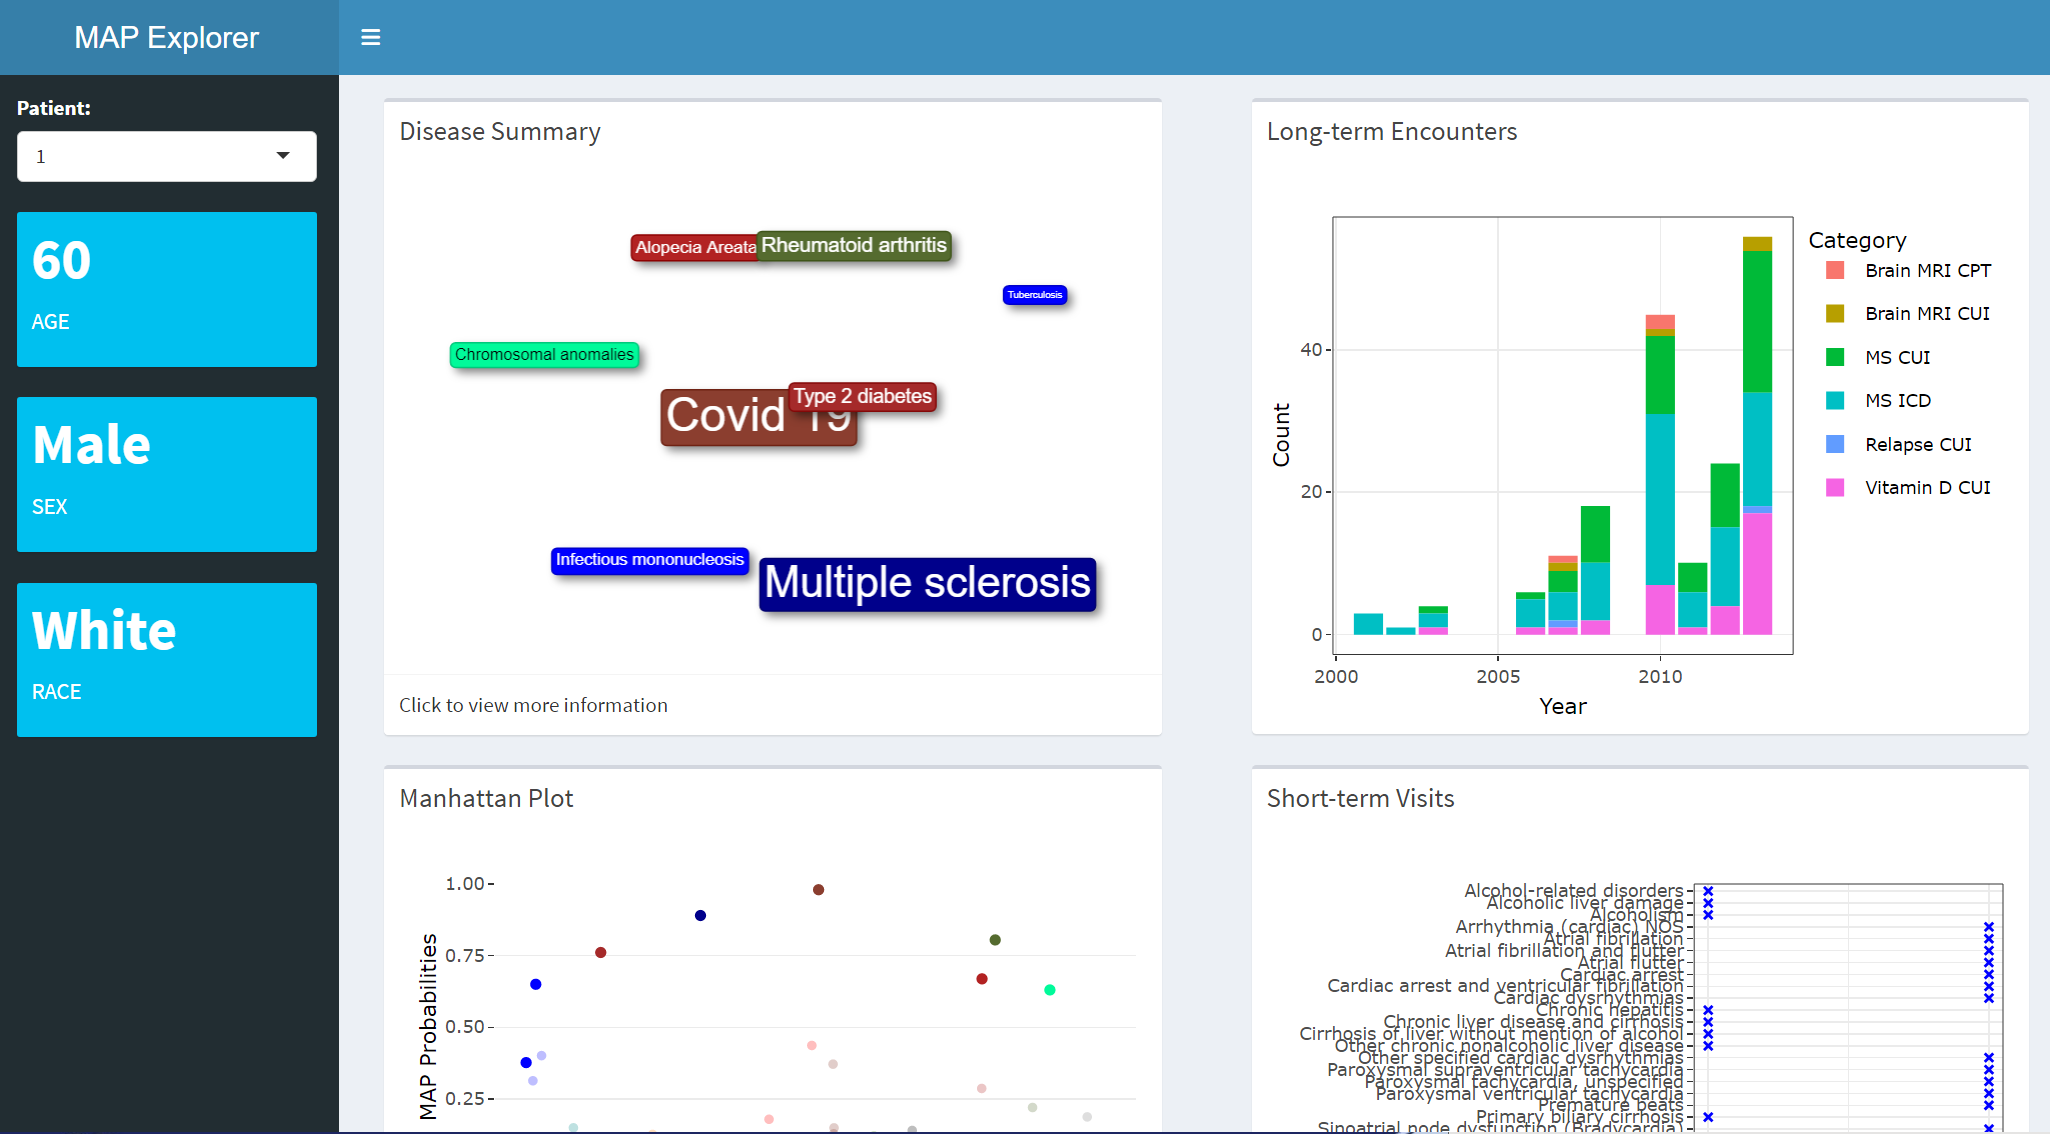Click the small Tuberculosis tag
This screenshot has width=2050, height=1134.
(x=1034, y=295)
